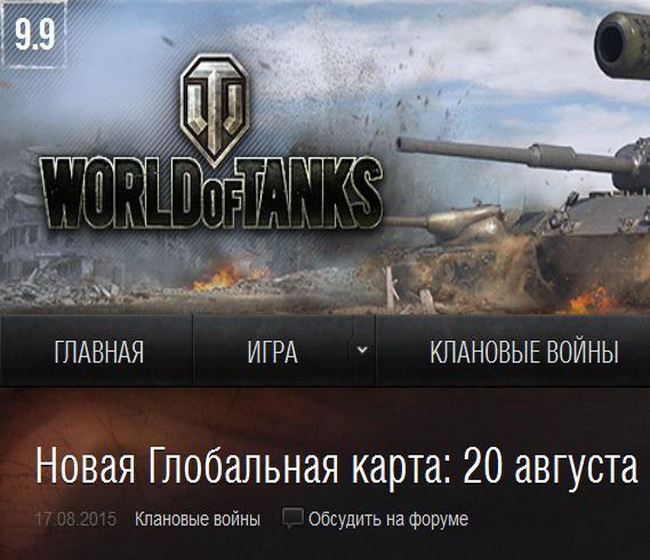
Task: Click the gun barrel muzzle in top corner
Action: [622, 46]
